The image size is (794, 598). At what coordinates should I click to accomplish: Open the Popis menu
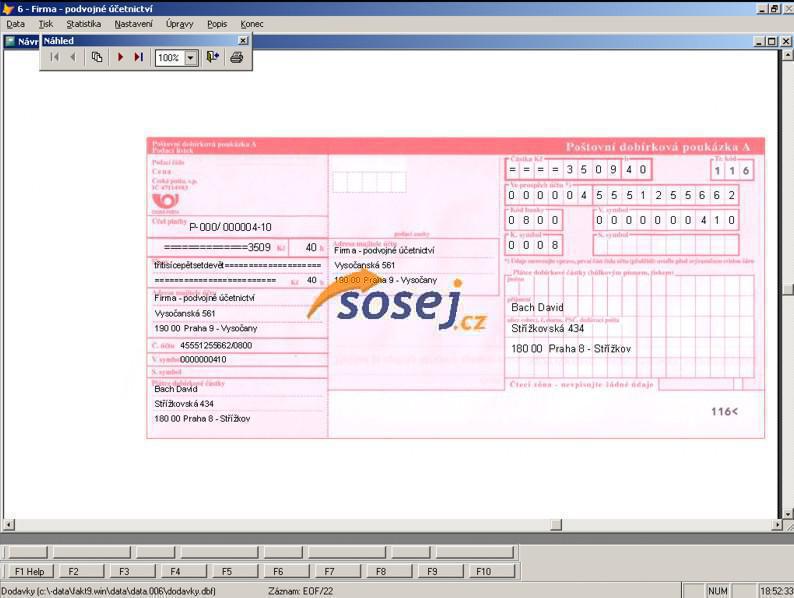217,24
